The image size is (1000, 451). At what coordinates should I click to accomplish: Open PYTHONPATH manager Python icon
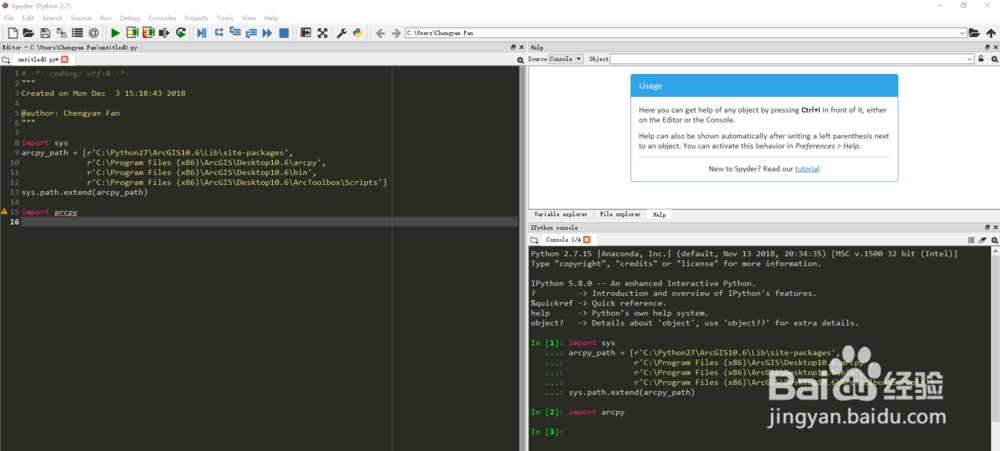[358, 33]
